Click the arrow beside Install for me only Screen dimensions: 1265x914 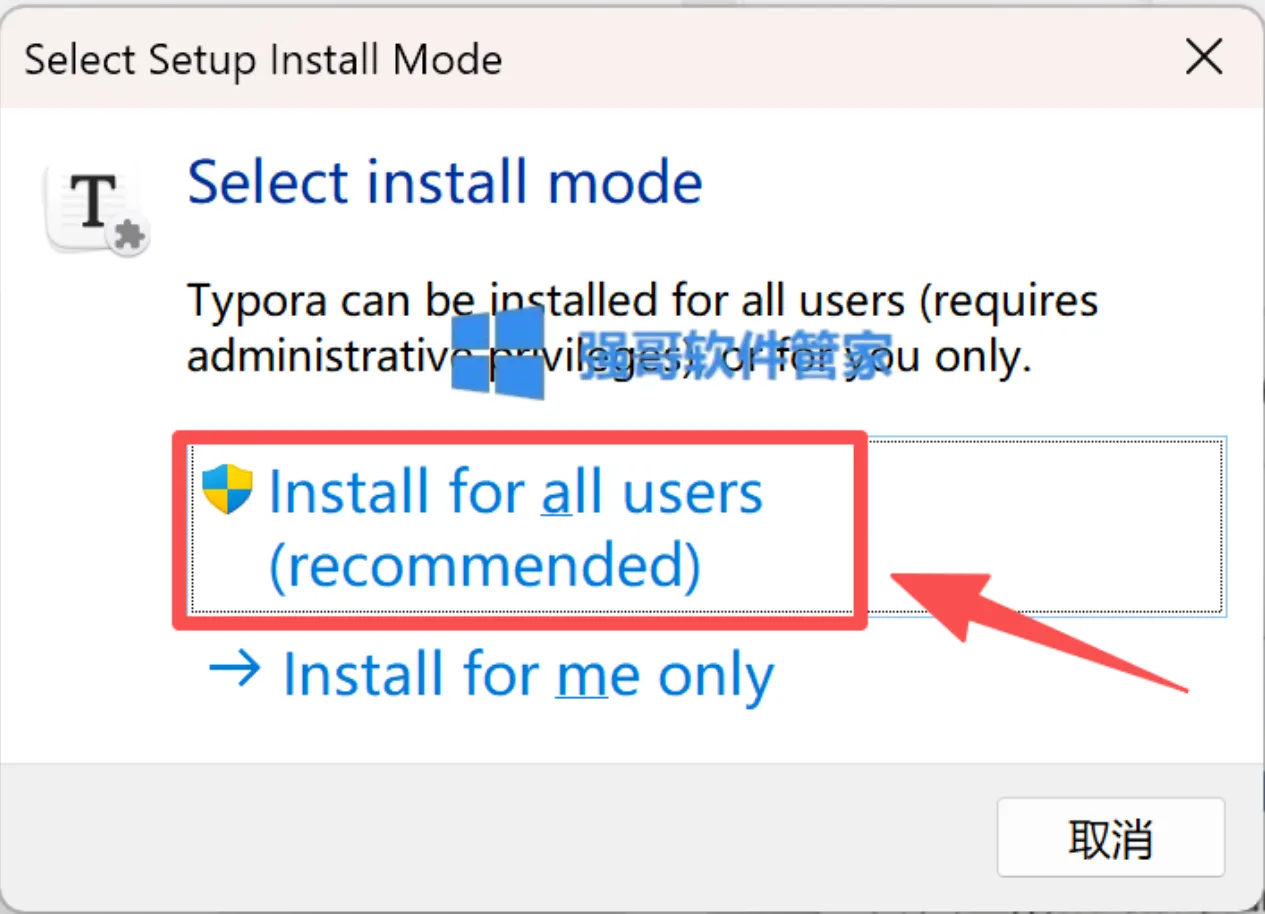coord(235,671)
